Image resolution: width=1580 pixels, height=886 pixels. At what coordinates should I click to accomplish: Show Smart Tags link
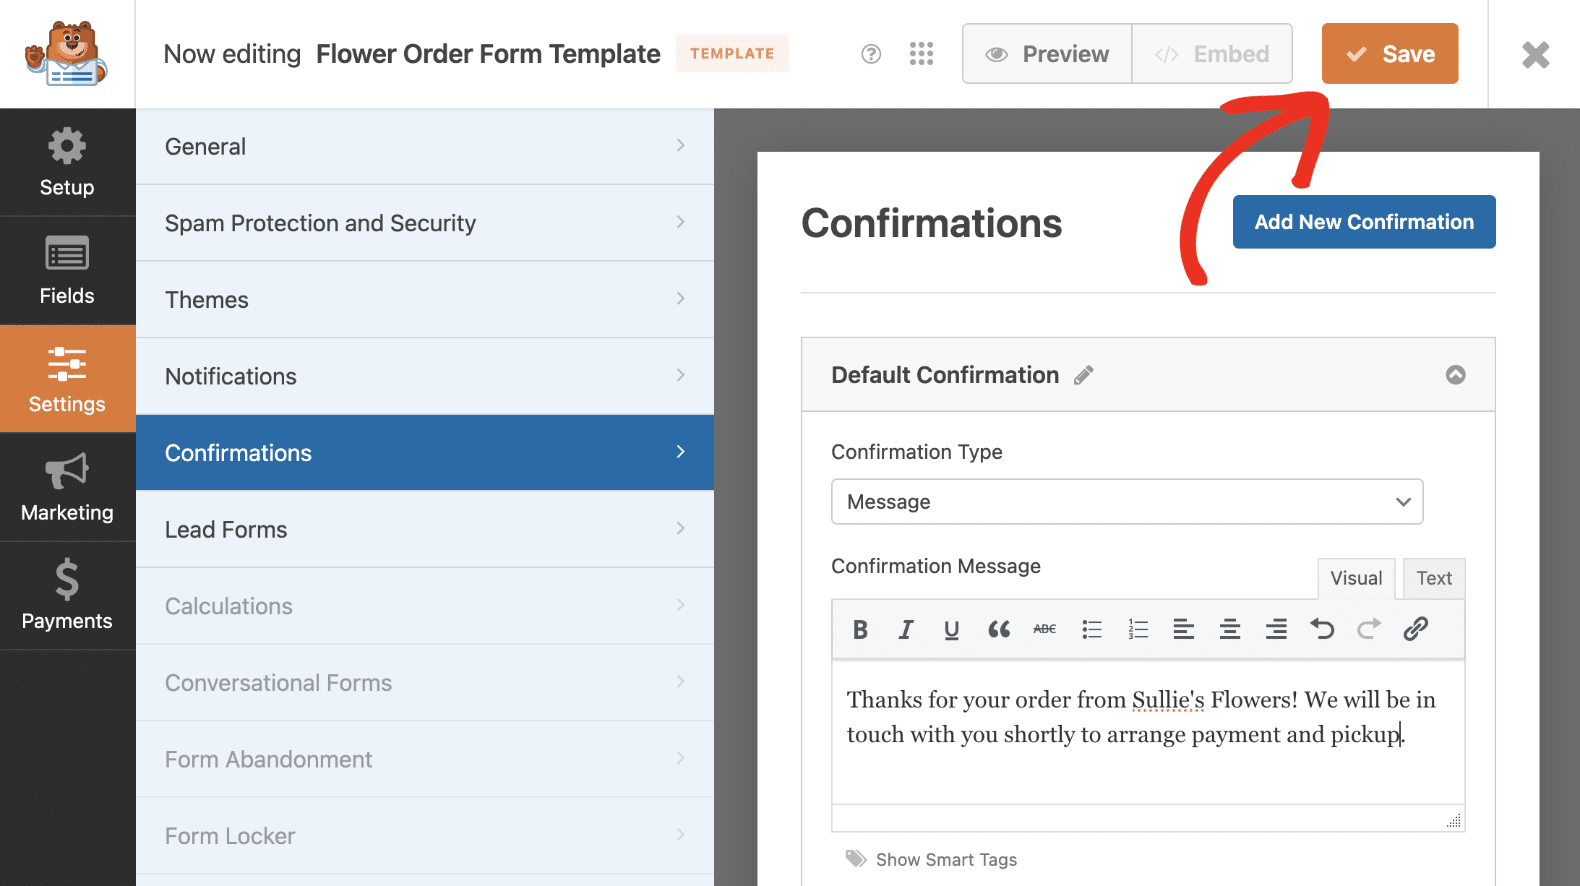click(945, 860)
